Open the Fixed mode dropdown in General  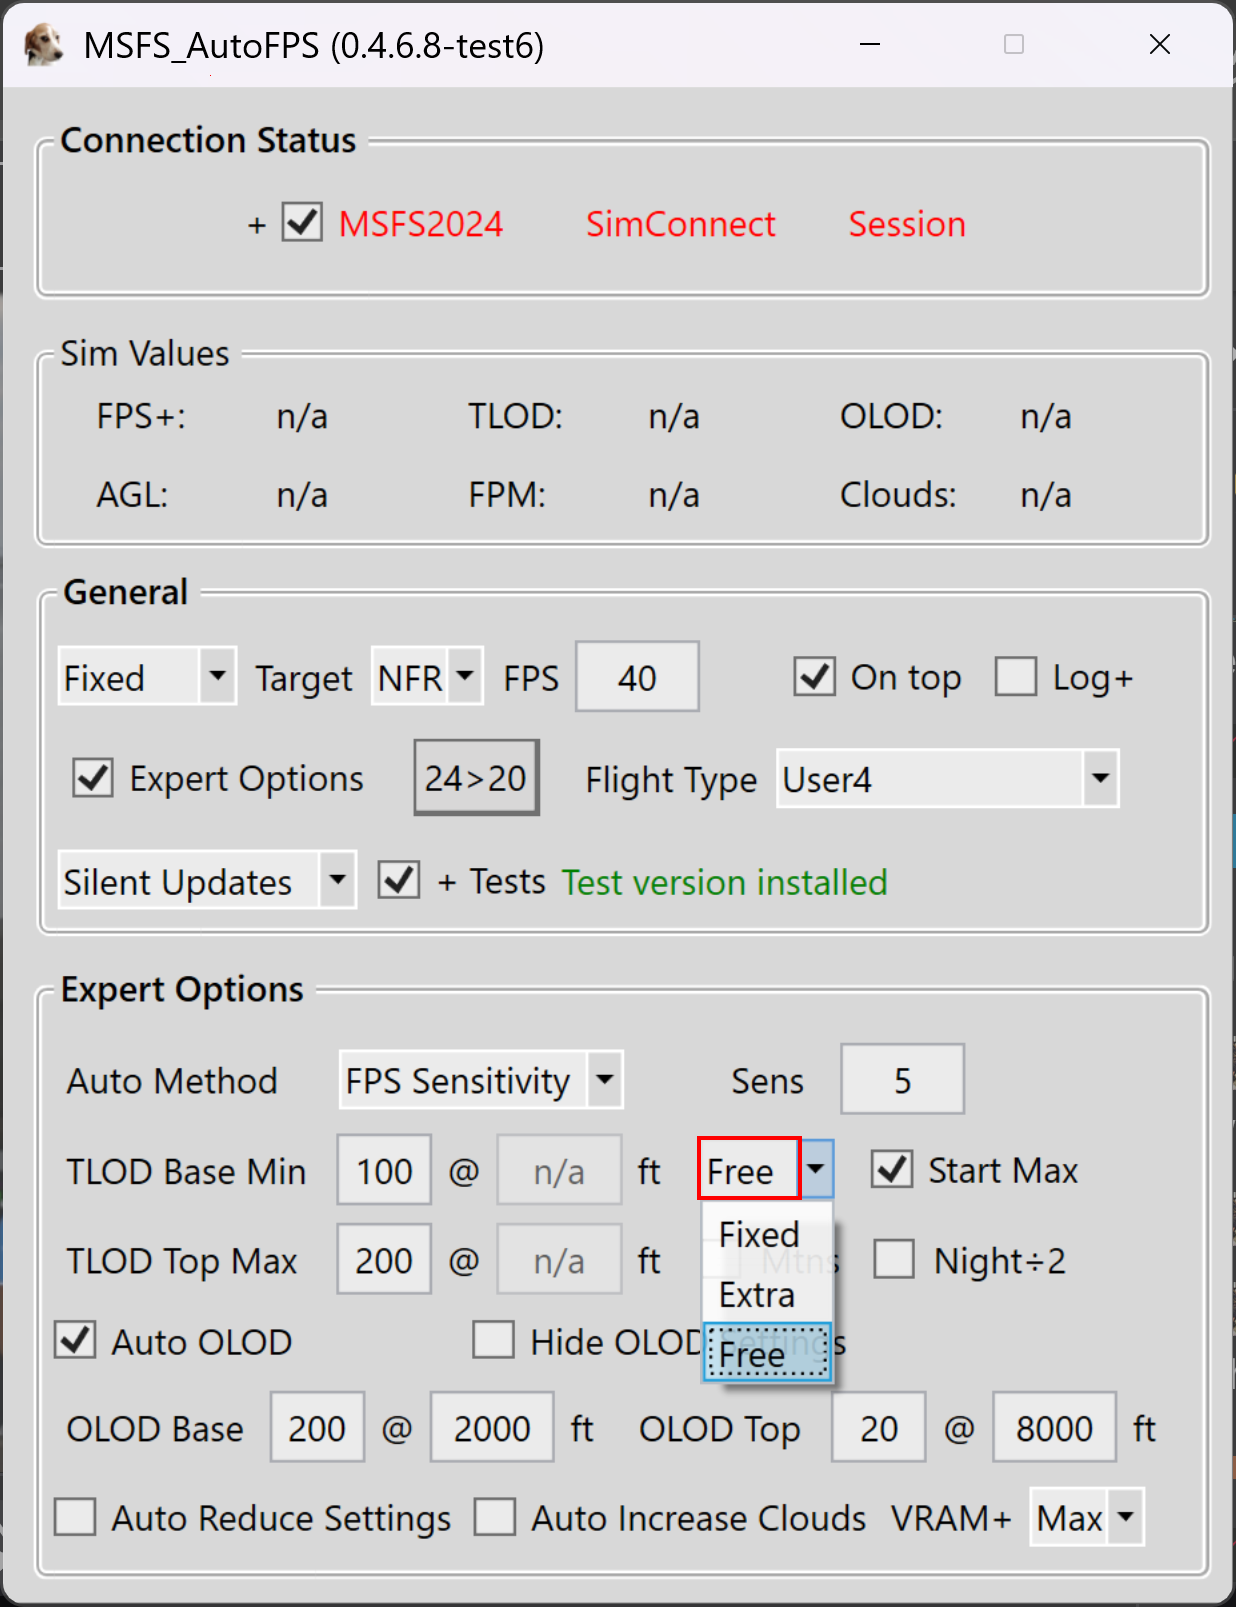coord(147,677)
